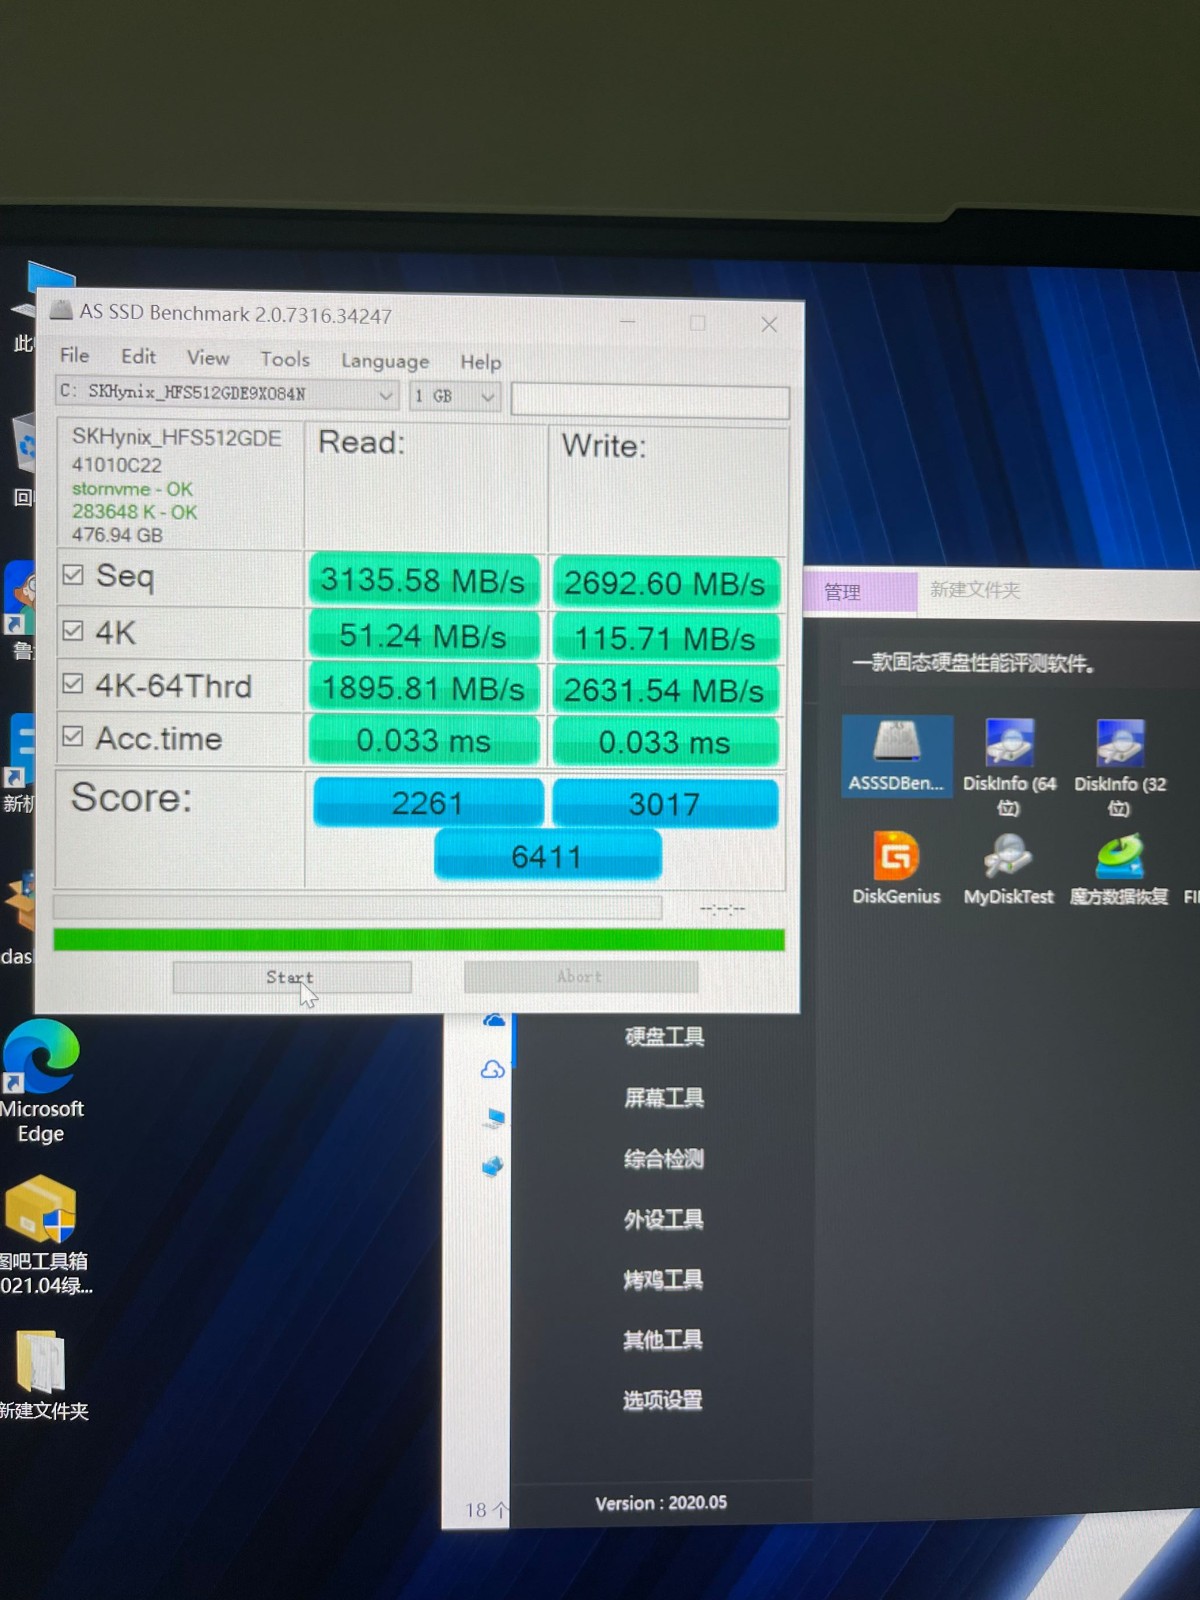
Task: Click the computer icon in sidebar
Action: coord(494,1117)
